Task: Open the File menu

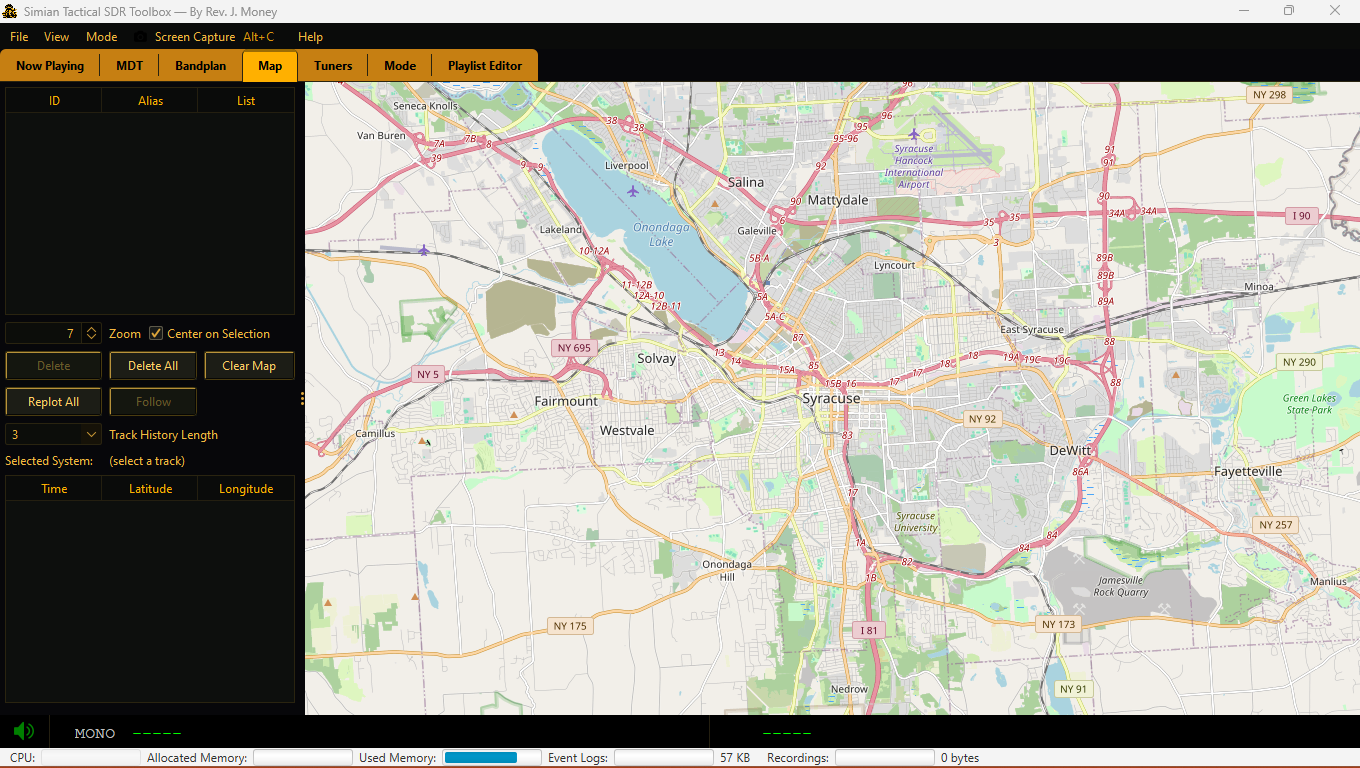Action: (x=19, y=37)
